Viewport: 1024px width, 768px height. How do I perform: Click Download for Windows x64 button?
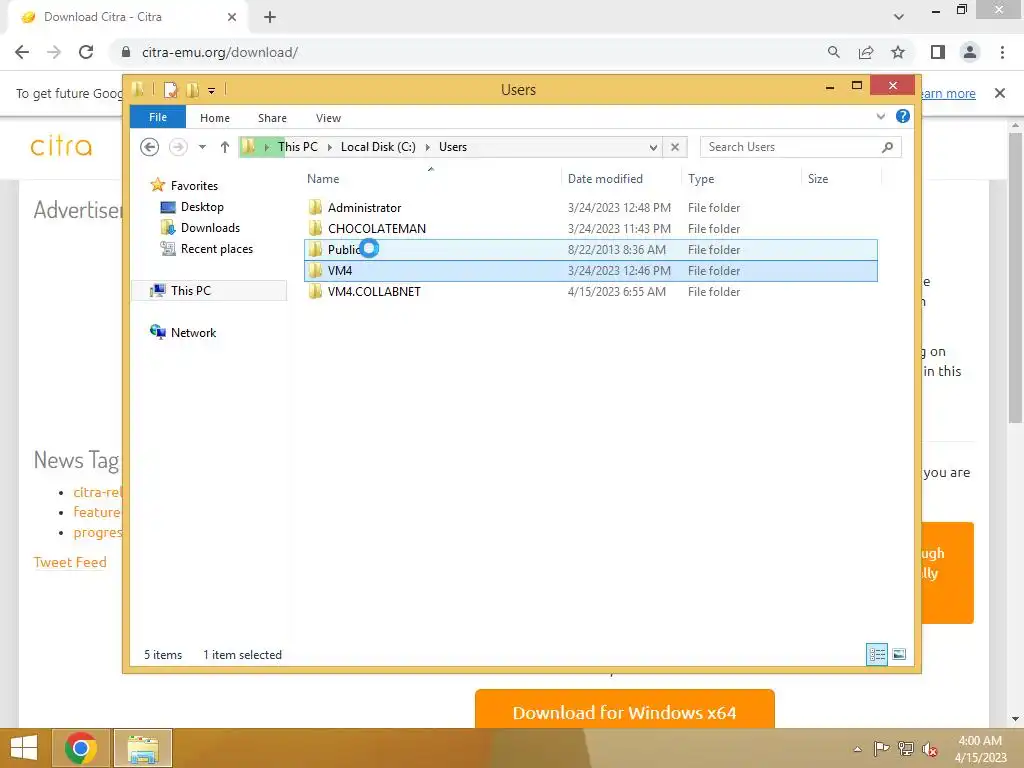pyautogui.click(x=624, y=710)
